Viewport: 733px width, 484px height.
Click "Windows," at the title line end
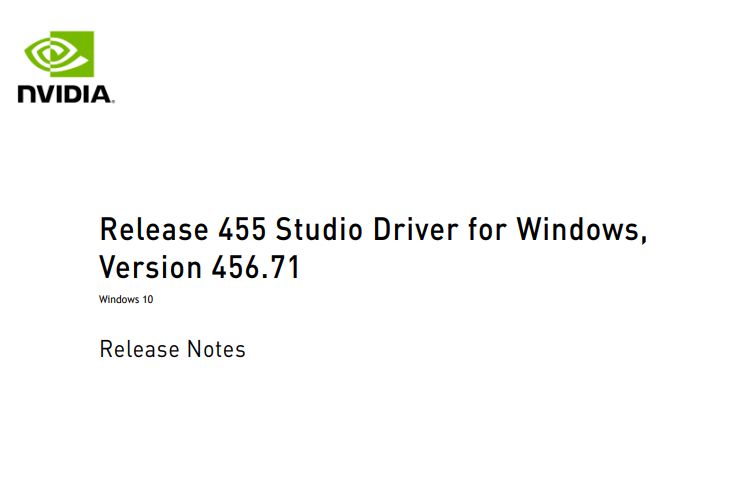tap(582, 230)
